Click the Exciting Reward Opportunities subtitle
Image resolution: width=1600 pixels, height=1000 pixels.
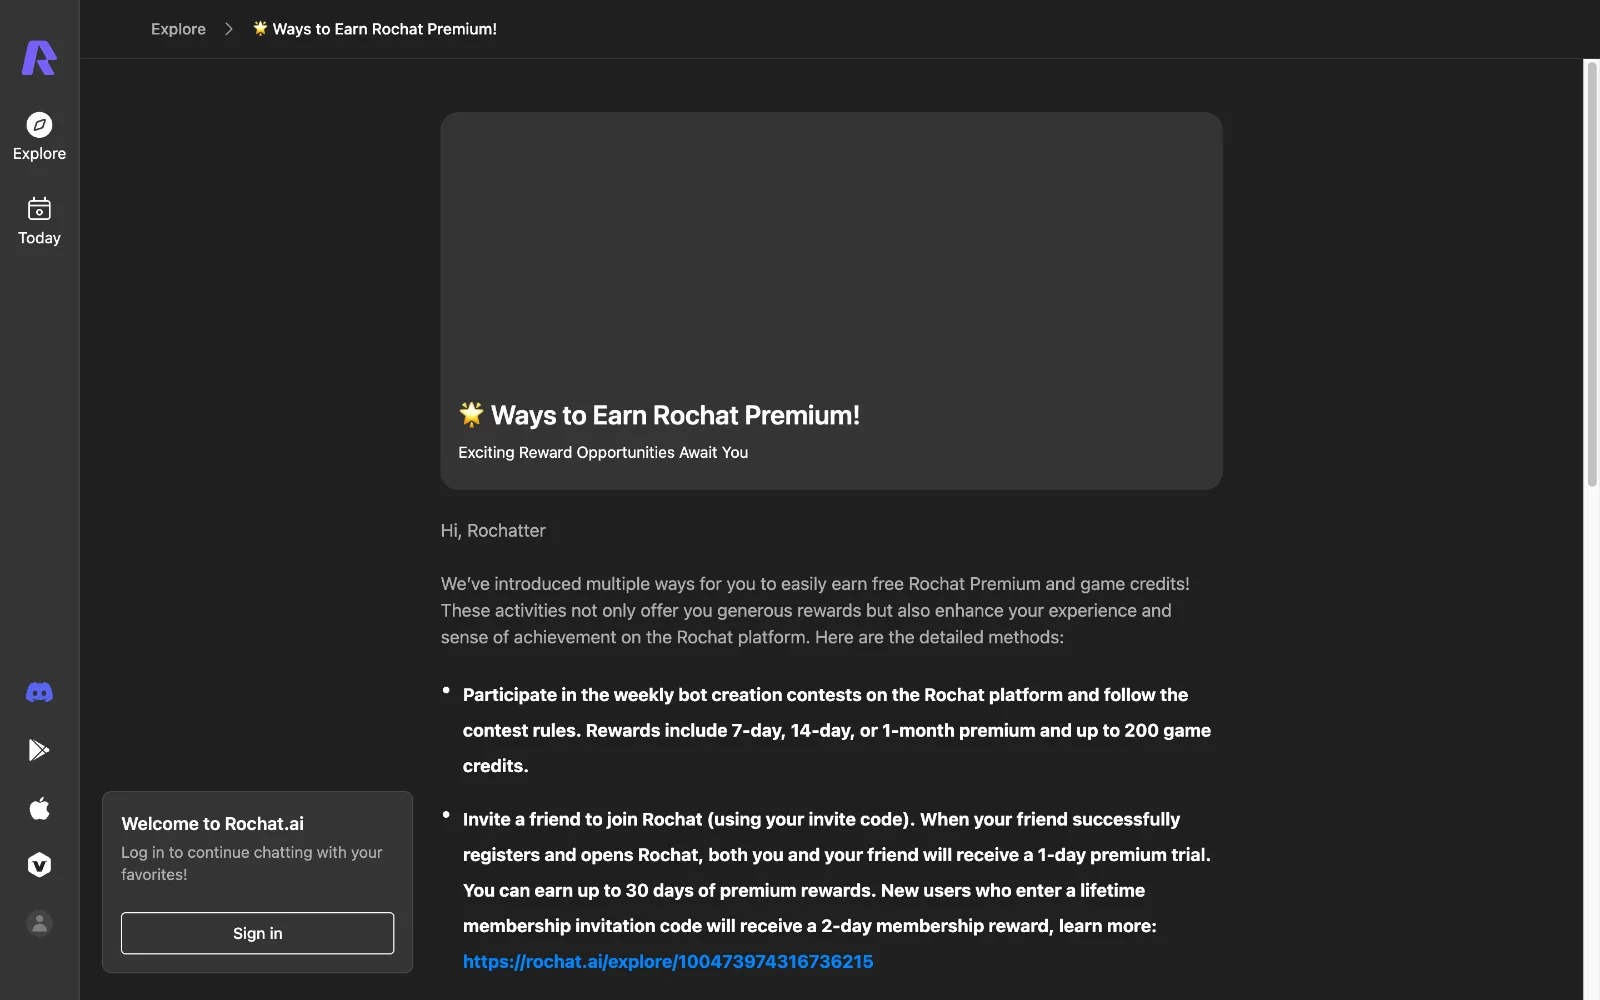603,452
